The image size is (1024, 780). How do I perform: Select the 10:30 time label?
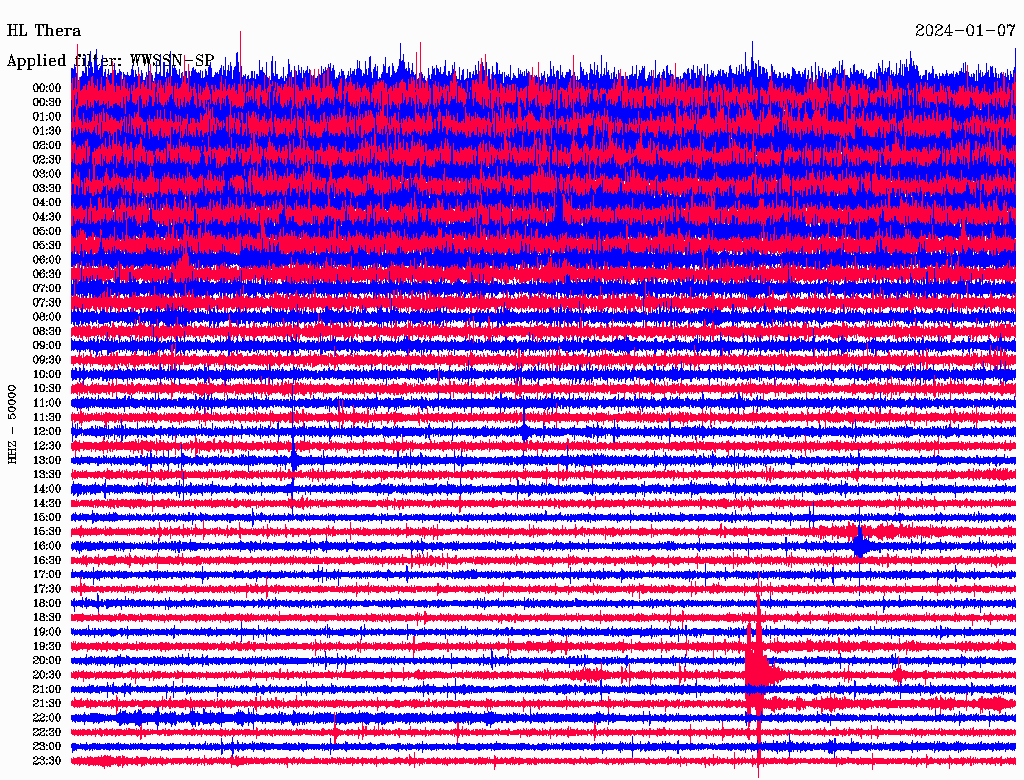coord(47,389)
